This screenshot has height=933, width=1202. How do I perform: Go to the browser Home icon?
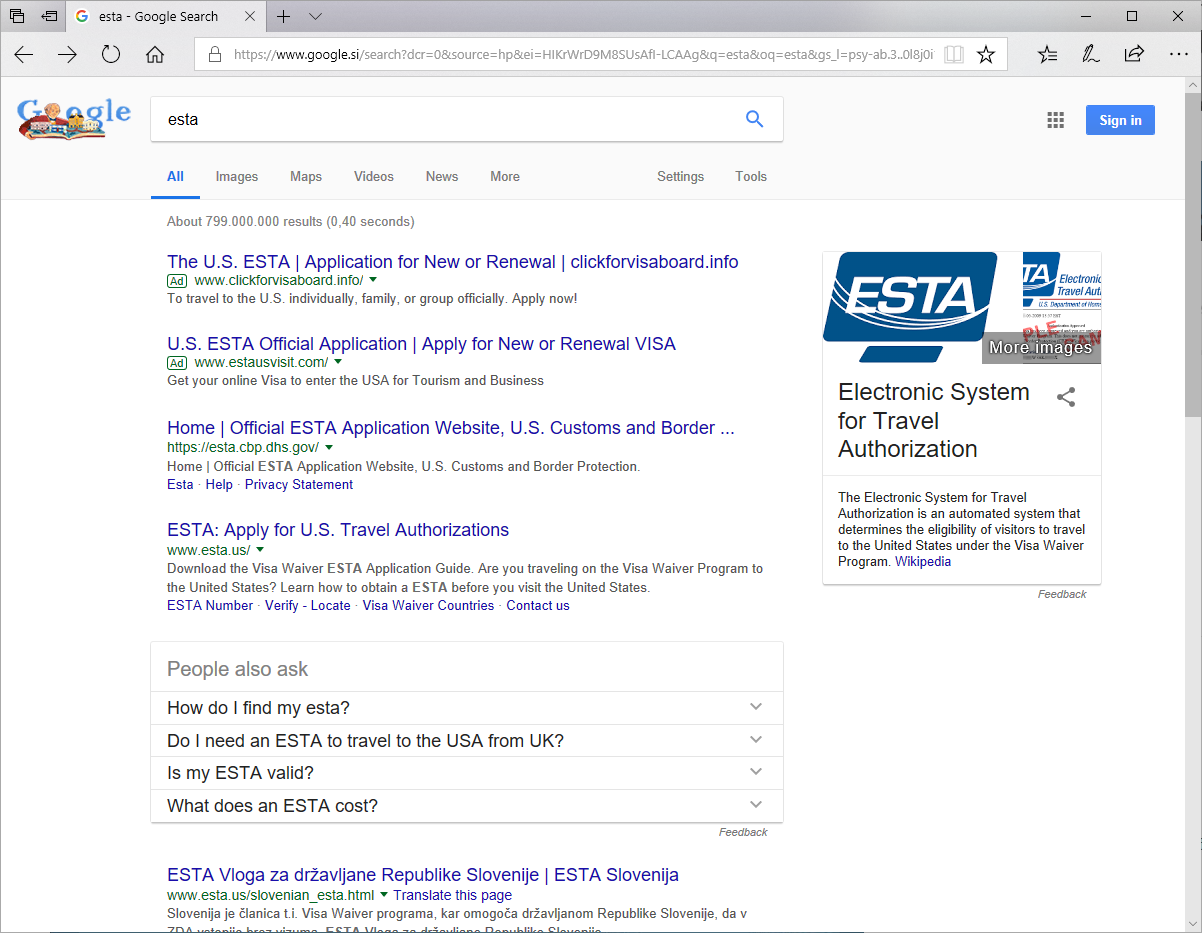tap(155, 55)
